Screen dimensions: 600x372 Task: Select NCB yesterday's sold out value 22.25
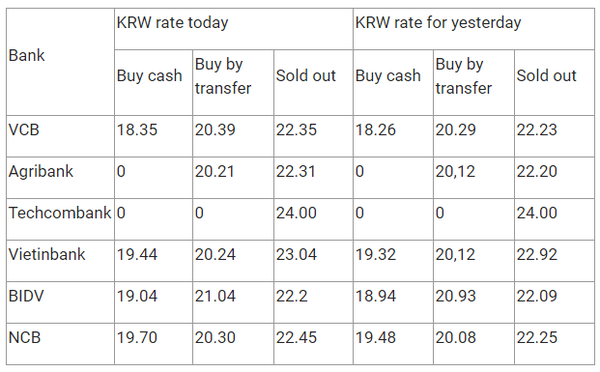[537, 338]
